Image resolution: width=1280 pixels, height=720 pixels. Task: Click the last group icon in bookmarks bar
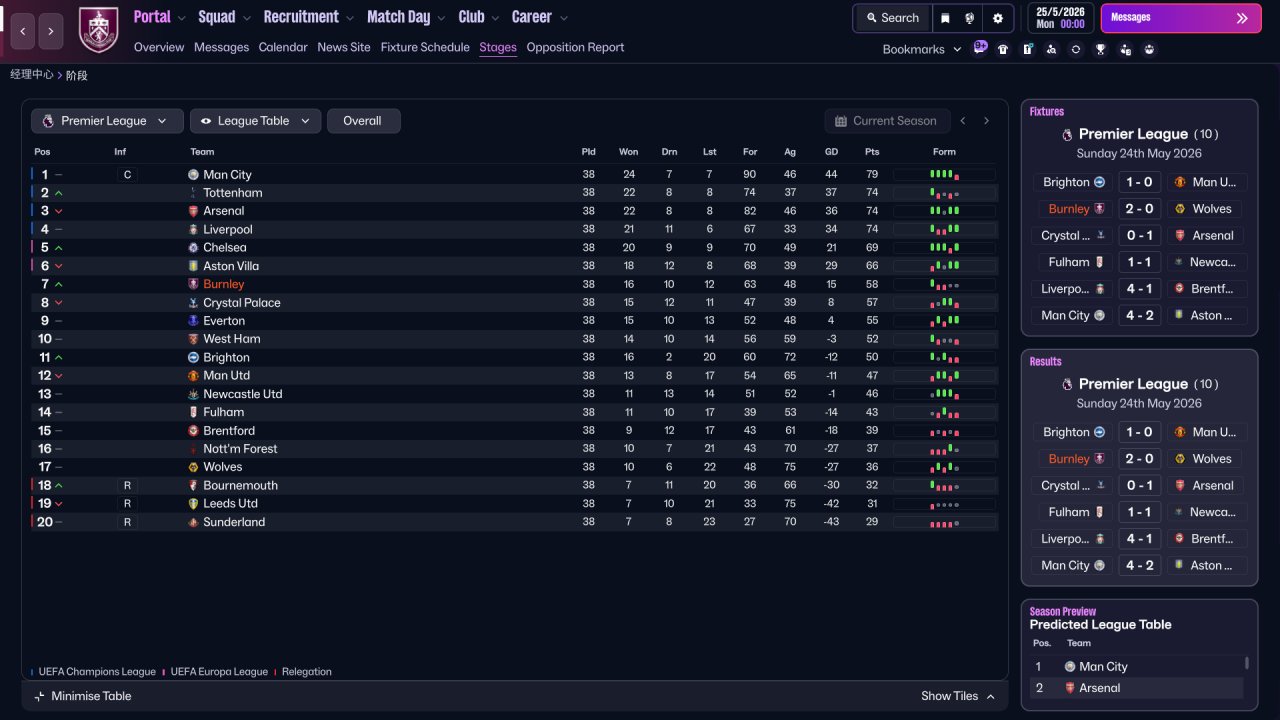click(1149, 49)
